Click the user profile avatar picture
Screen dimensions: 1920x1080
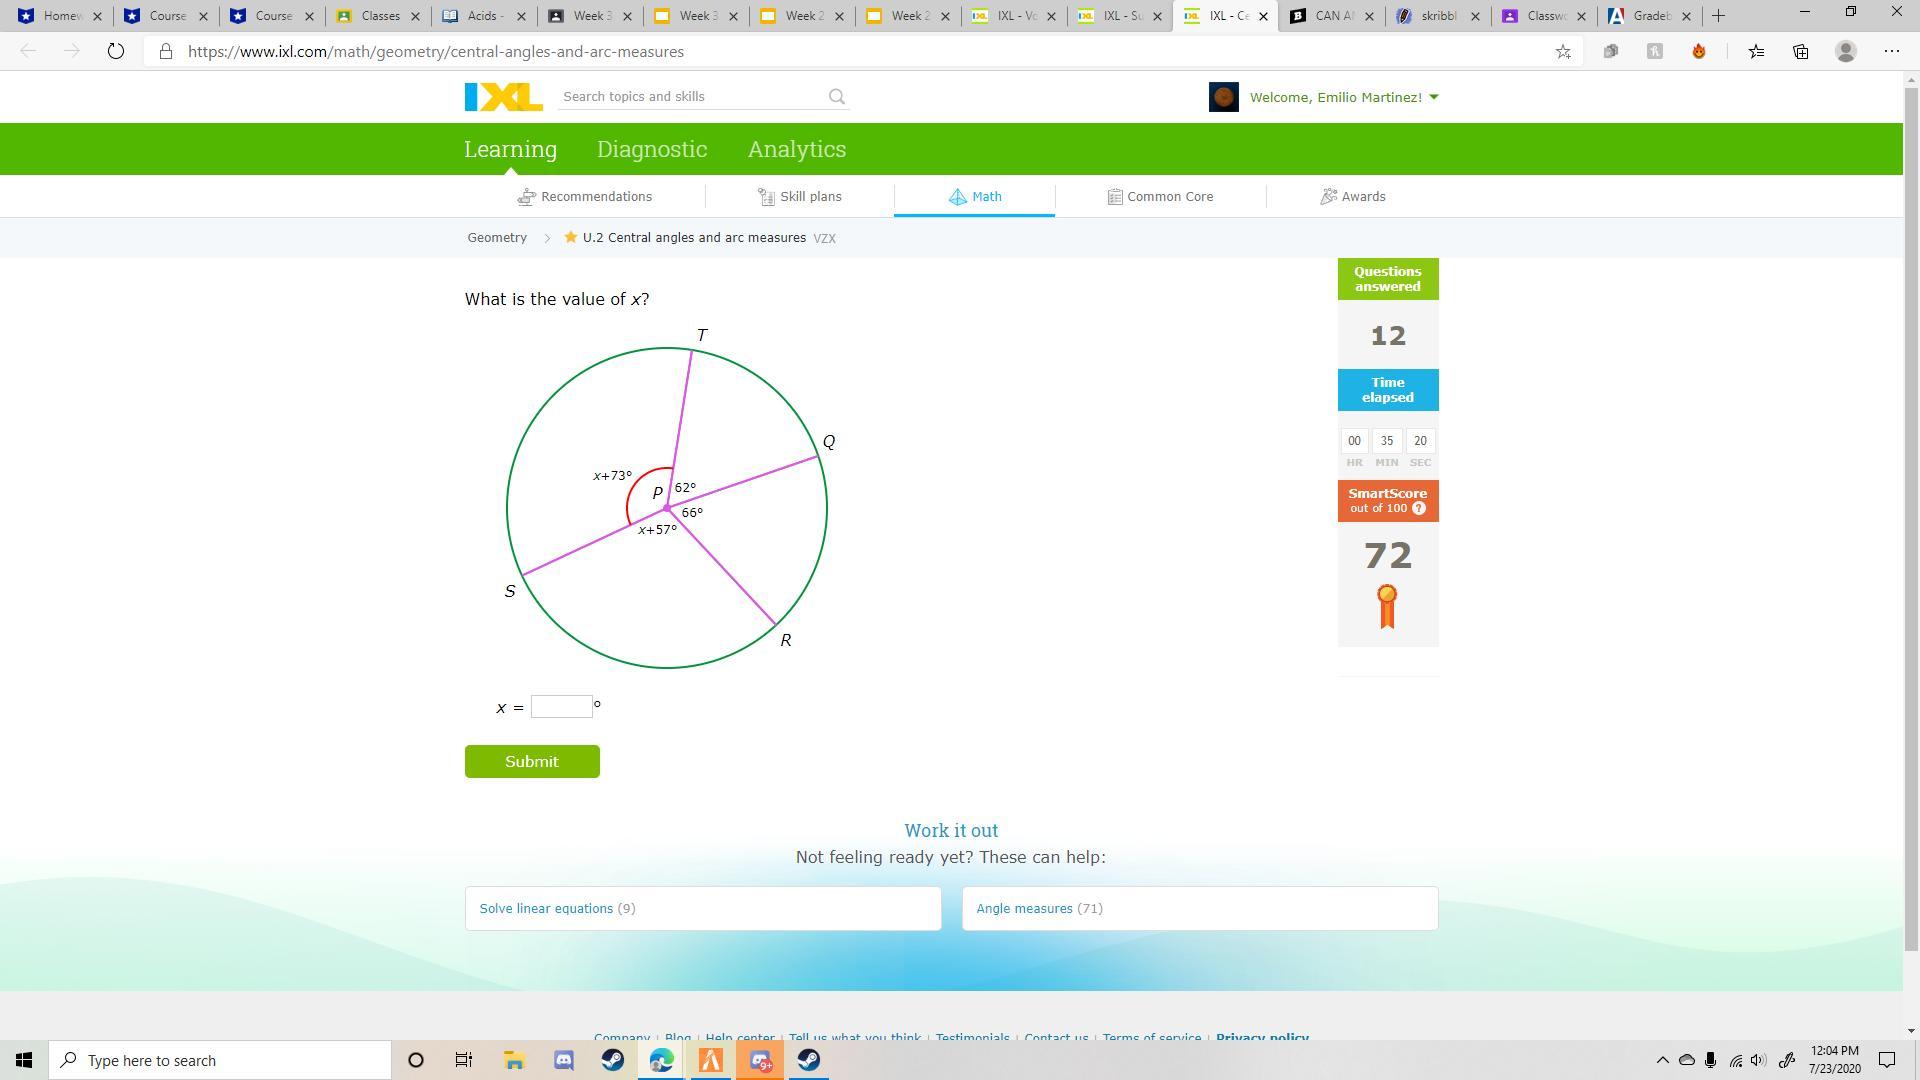1223,97
